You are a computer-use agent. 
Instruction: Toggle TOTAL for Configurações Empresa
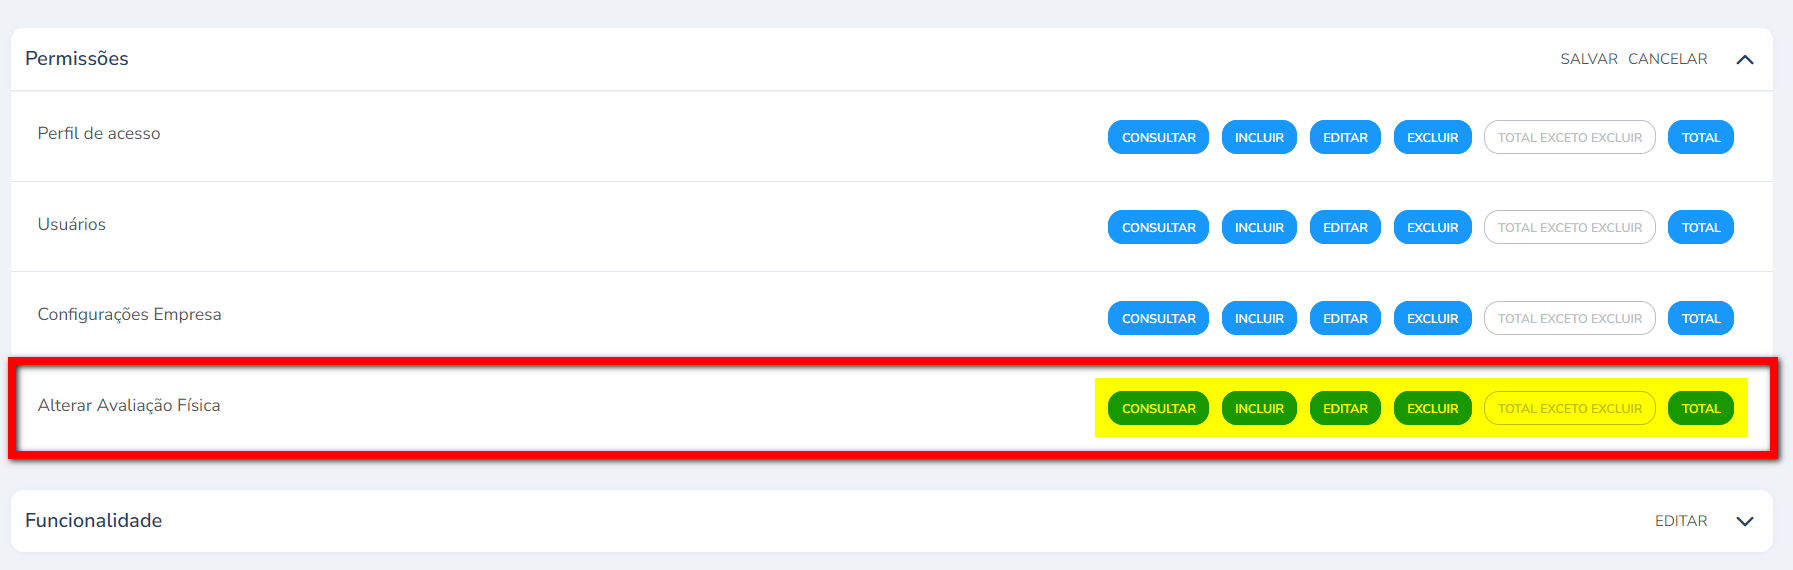pos(1700,319)
